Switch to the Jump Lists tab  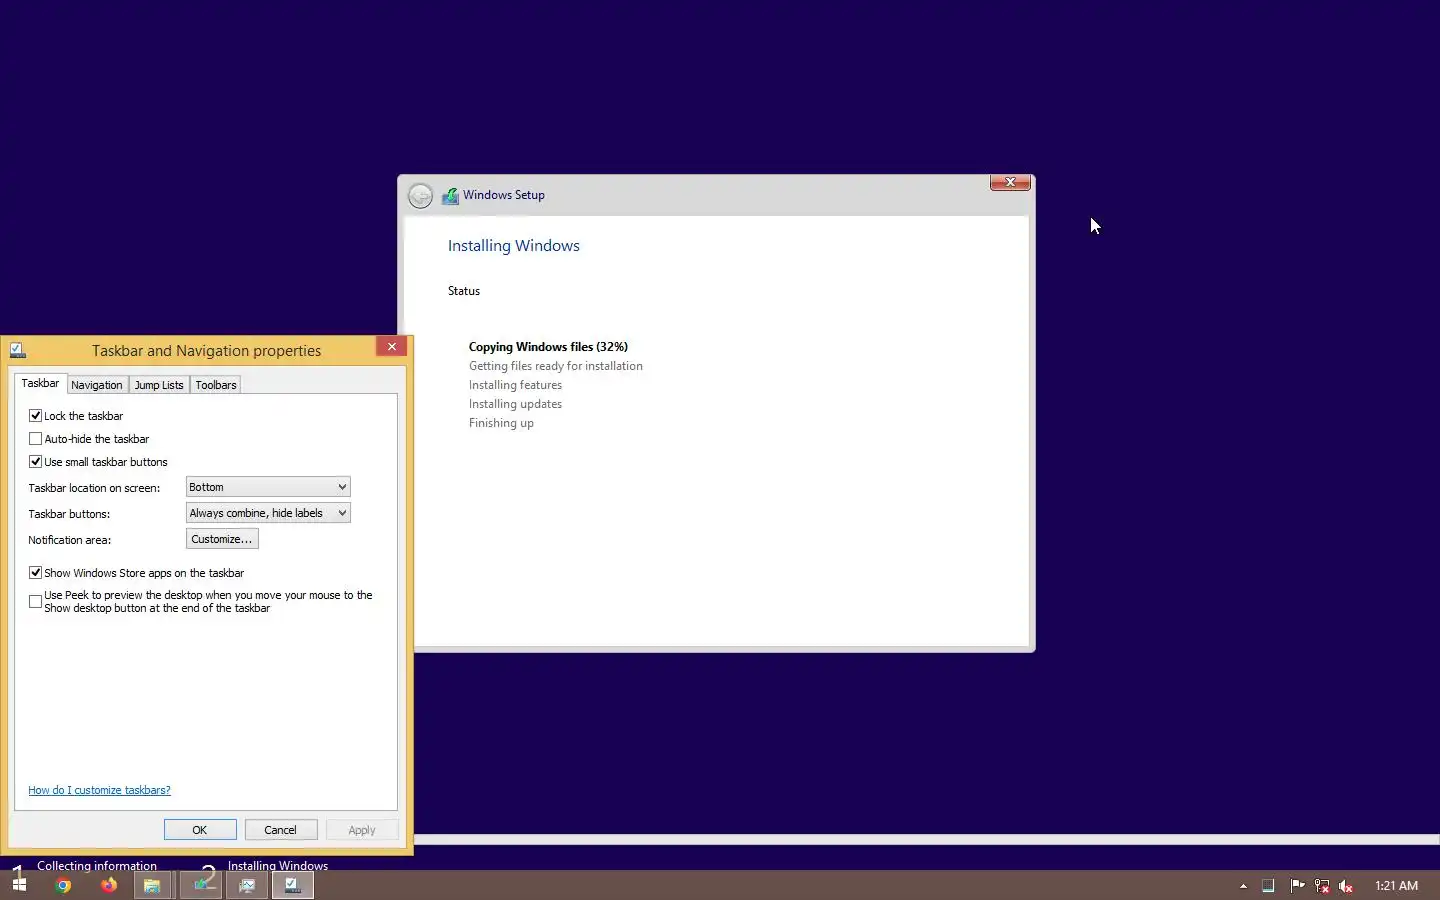tap(159, 385)
